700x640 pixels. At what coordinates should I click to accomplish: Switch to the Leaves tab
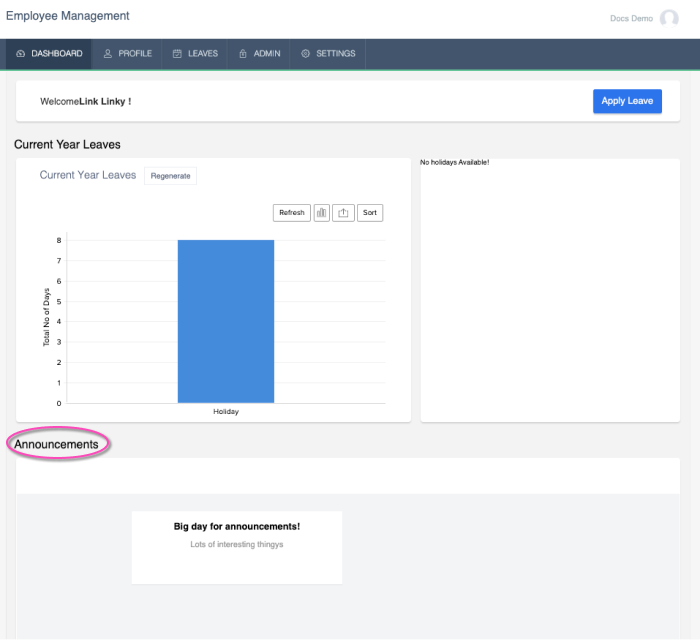(x=196, y=54)
